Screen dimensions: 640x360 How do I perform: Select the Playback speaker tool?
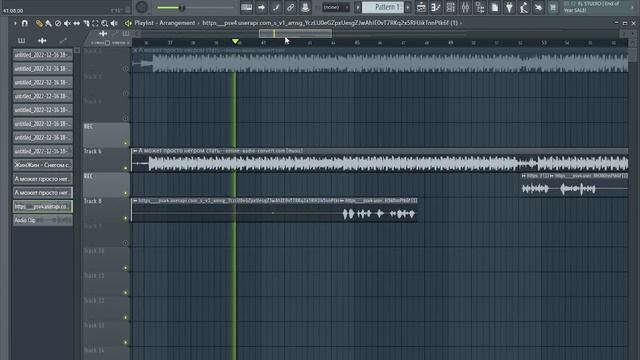114,24
